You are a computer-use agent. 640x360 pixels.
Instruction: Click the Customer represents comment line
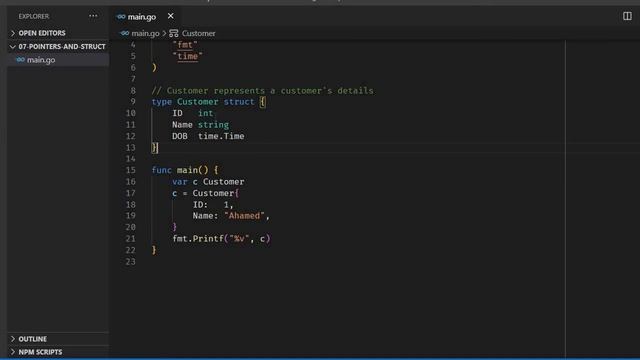click(x=262, y=90)
